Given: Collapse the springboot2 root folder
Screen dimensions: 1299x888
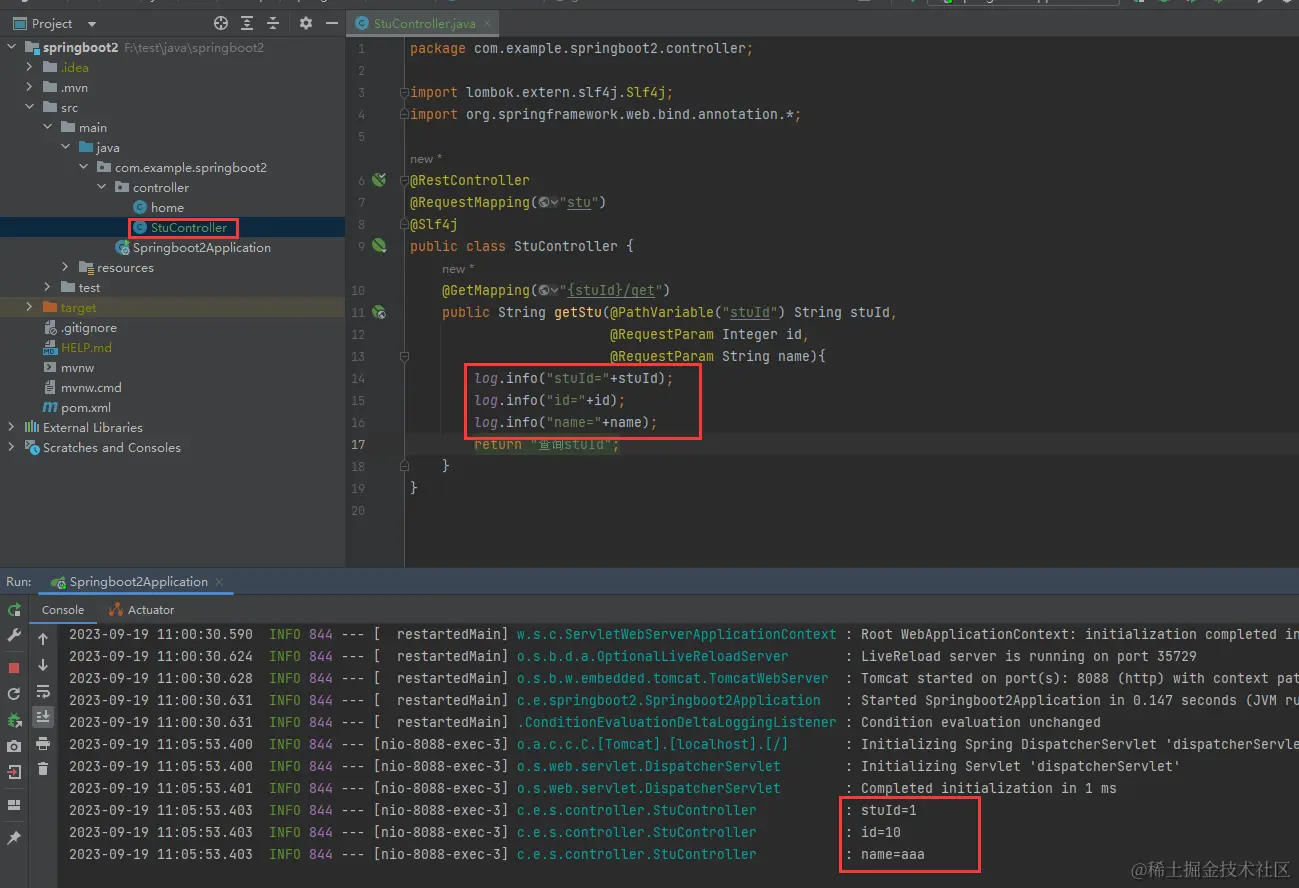Looking at the screenshot, I should tap(12, 47).
